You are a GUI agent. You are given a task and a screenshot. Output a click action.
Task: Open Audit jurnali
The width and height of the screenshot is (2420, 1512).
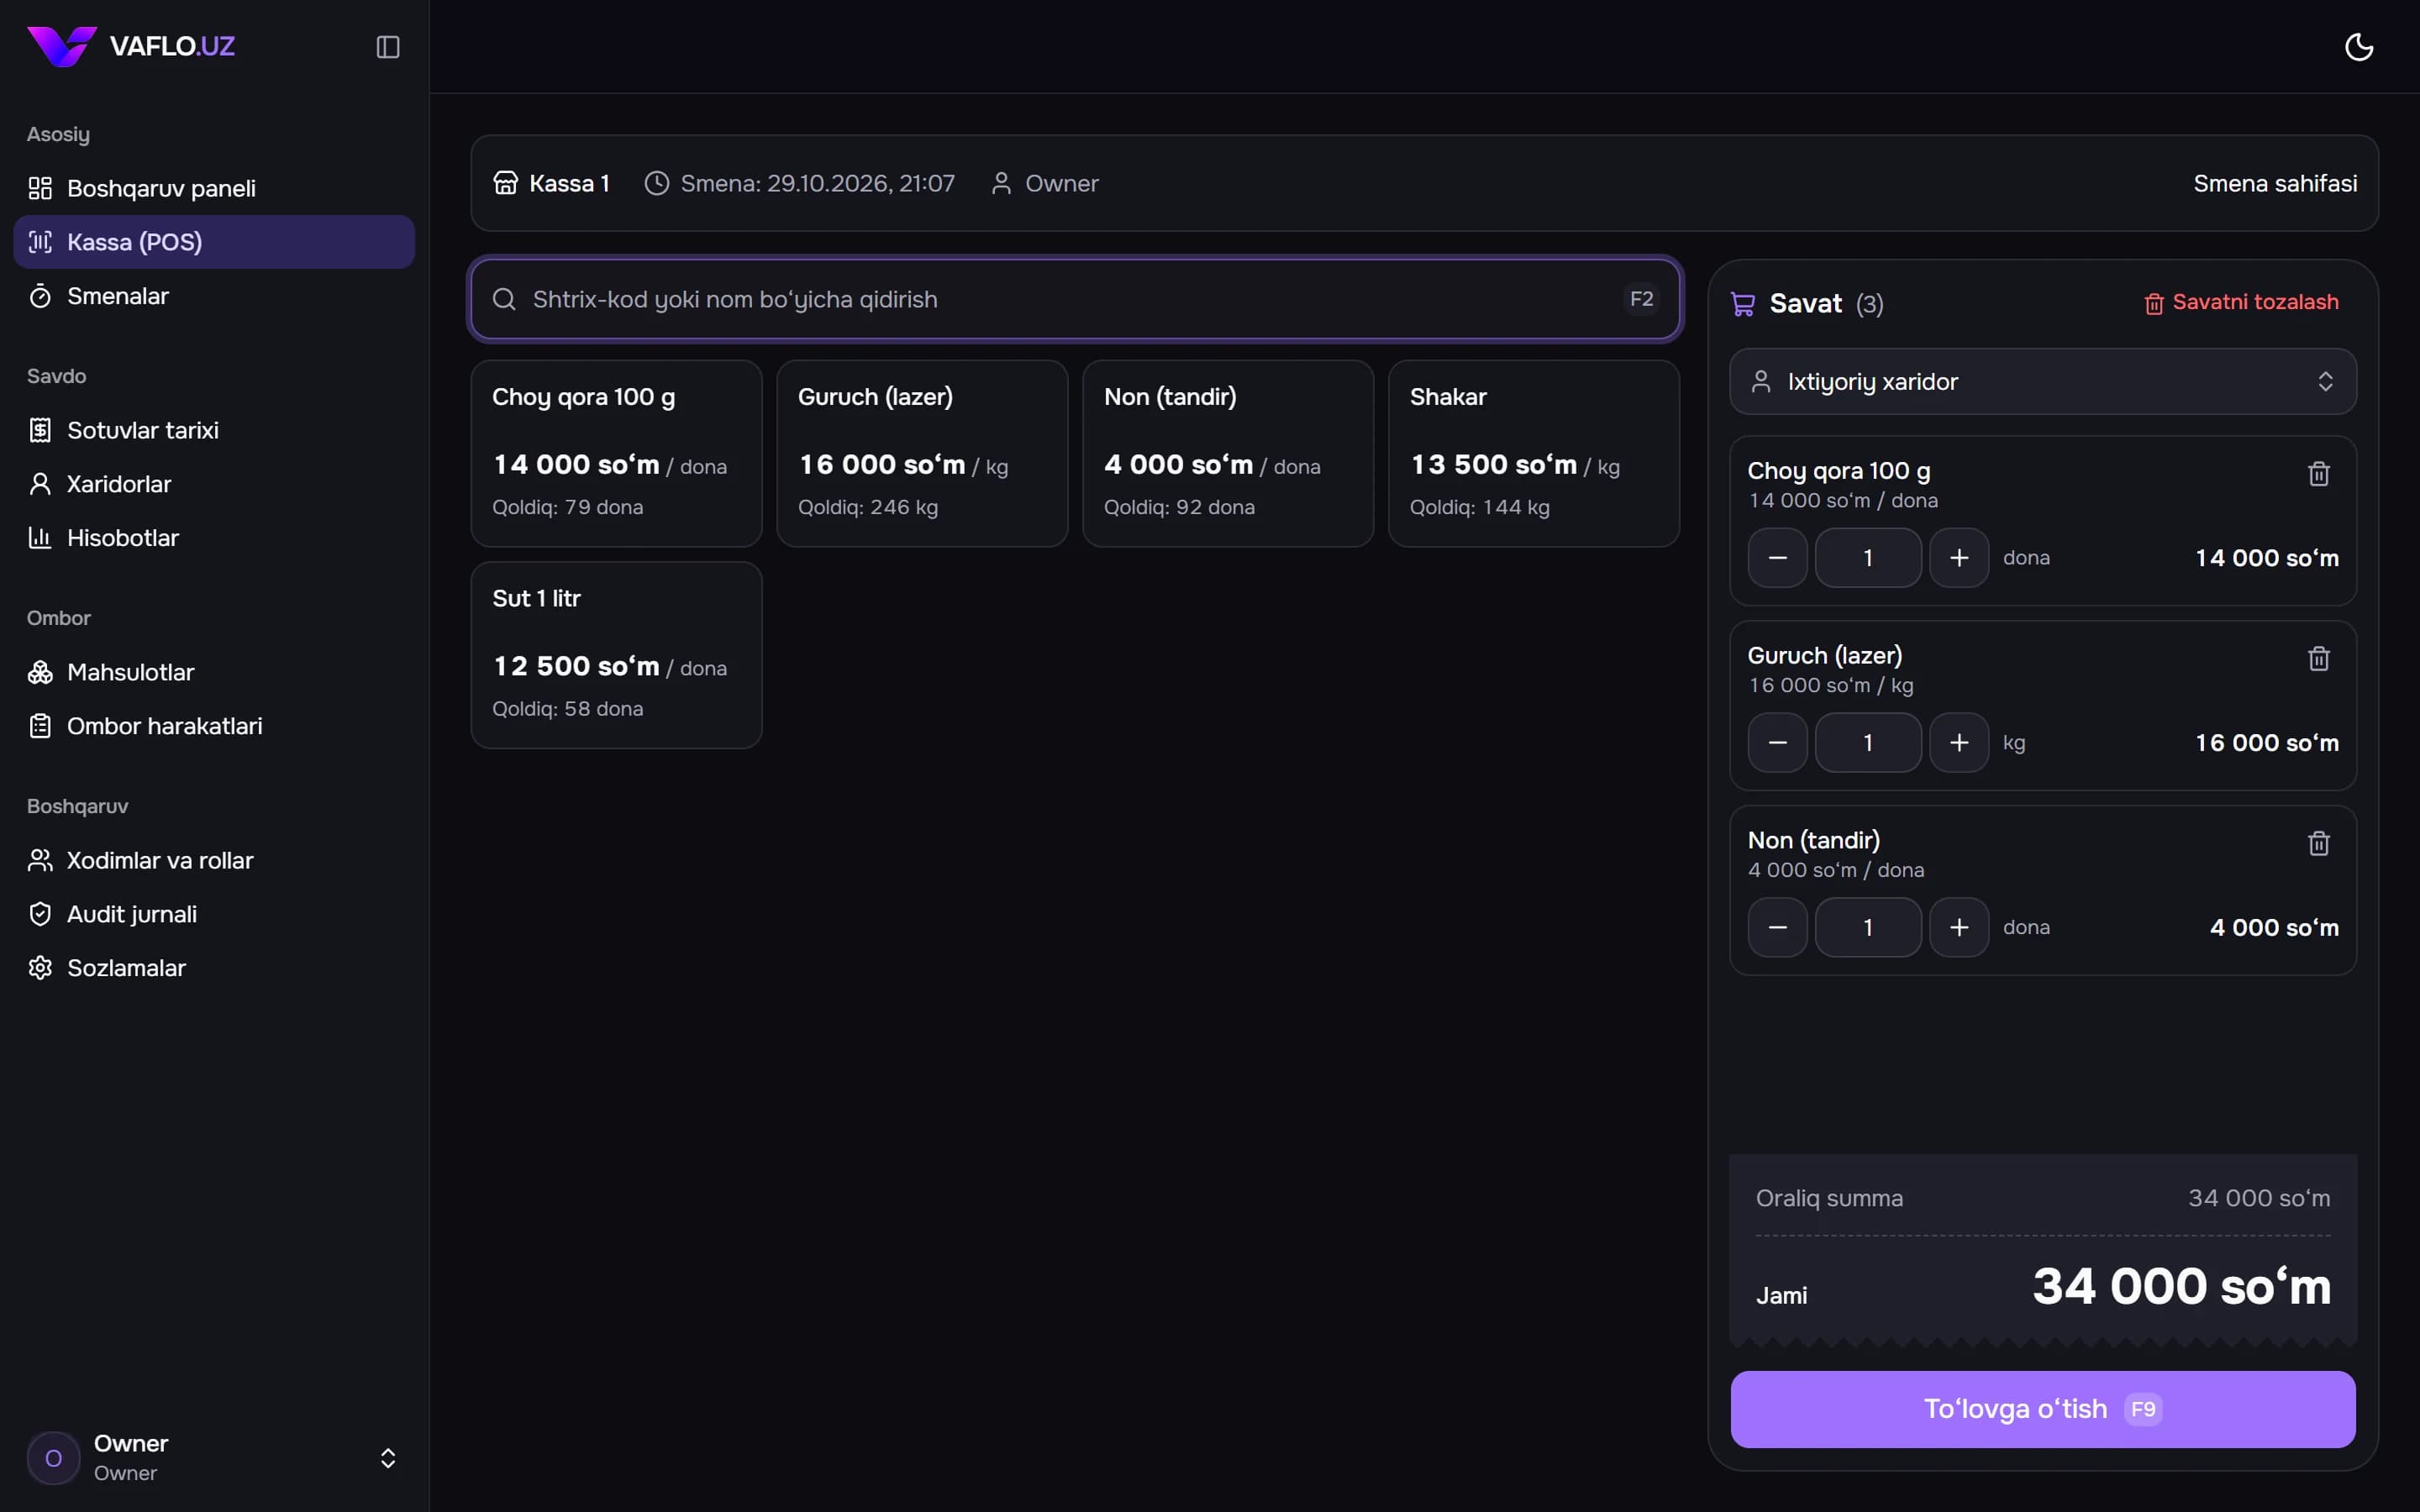(x=213, y=914)
